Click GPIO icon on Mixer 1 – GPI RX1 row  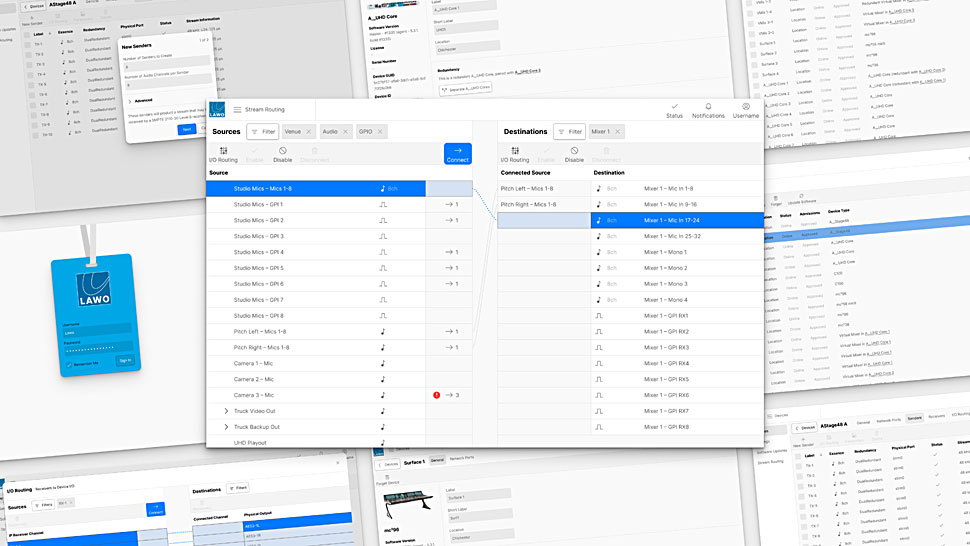[599, 316]
